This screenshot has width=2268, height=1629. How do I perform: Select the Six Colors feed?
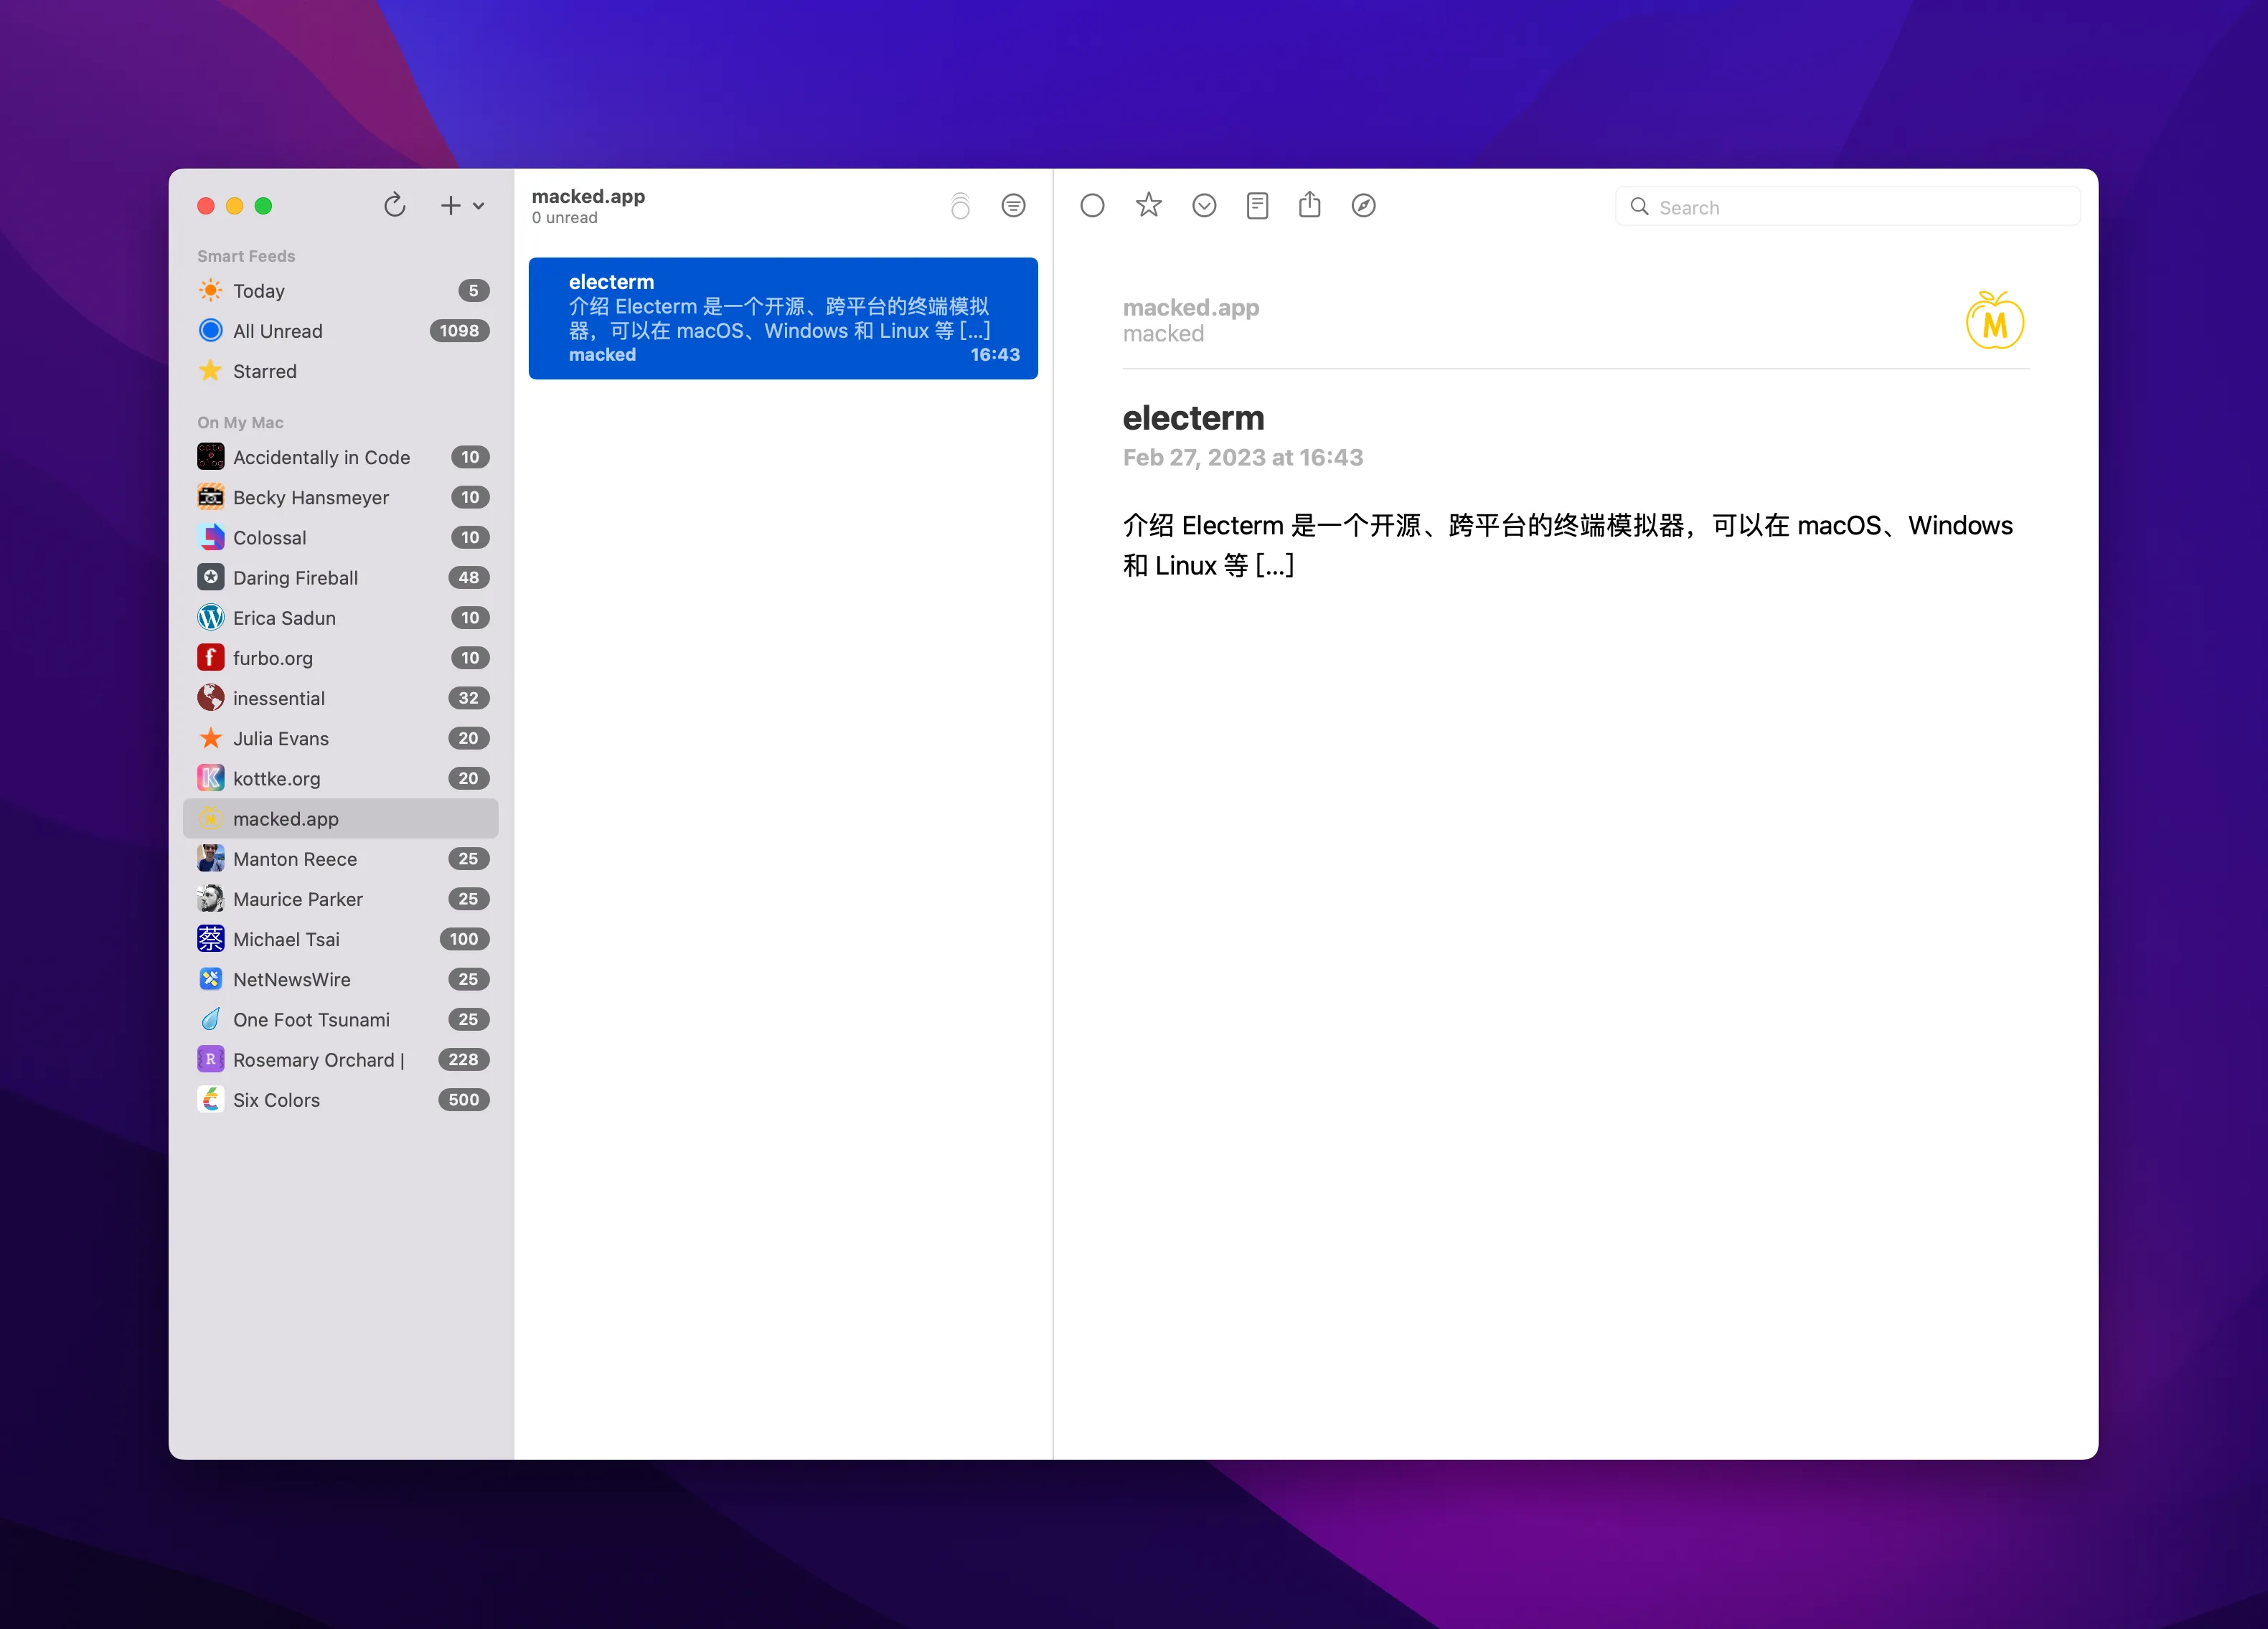pos(277,1099)
